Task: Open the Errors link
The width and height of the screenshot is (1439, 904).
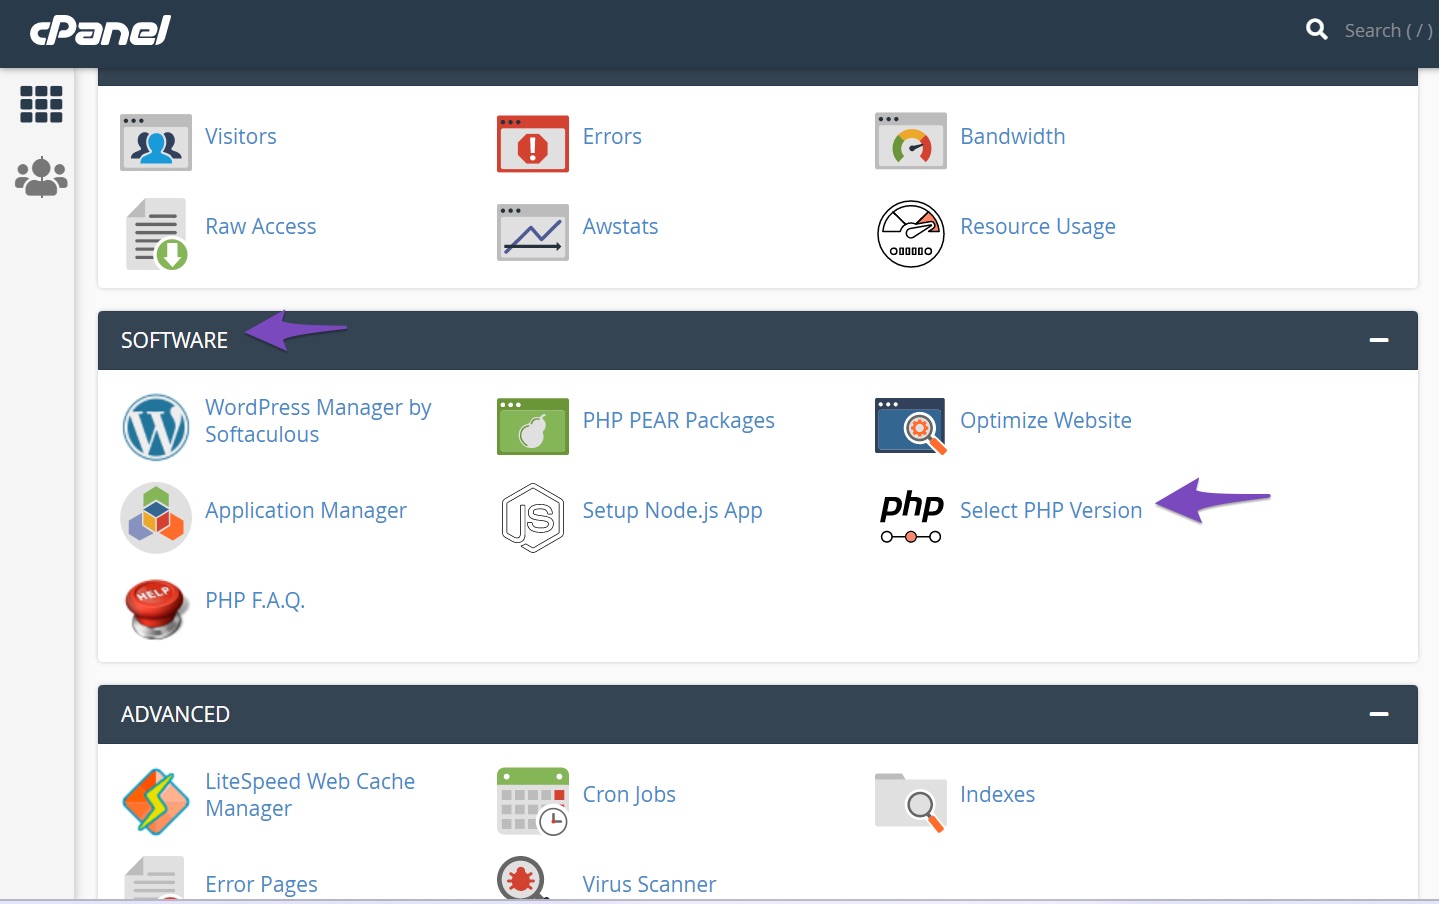Action: [612, 136]
